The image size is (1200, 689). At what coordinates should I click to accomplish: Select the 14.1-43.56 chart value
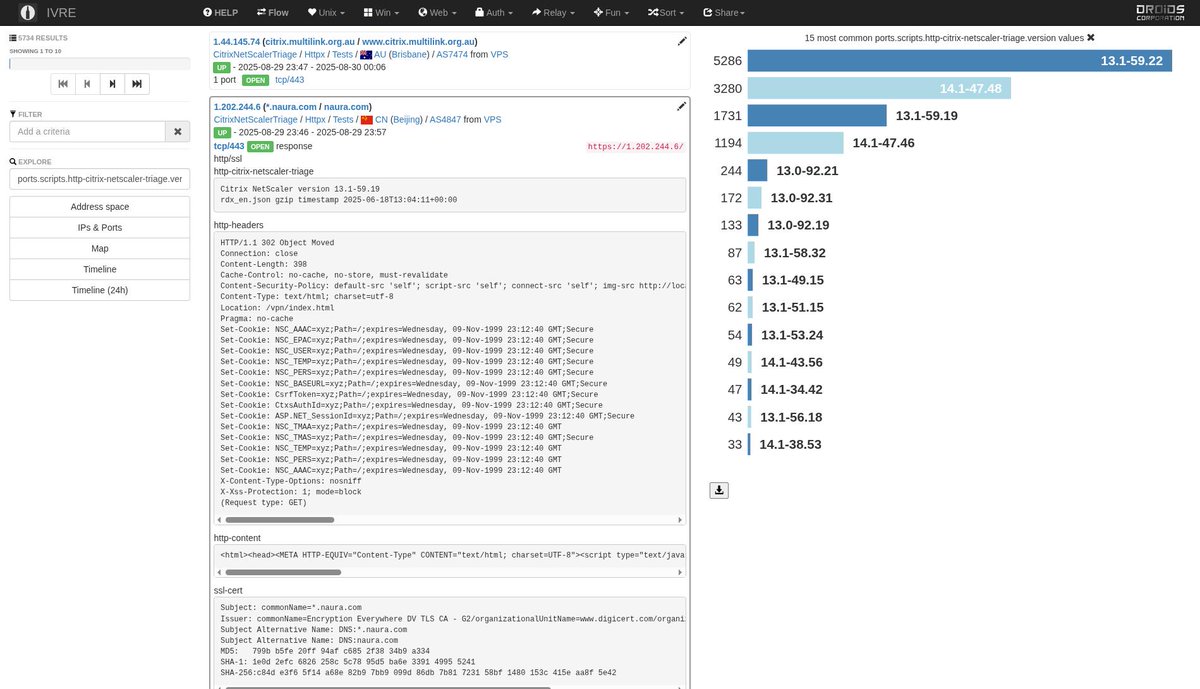791,362
